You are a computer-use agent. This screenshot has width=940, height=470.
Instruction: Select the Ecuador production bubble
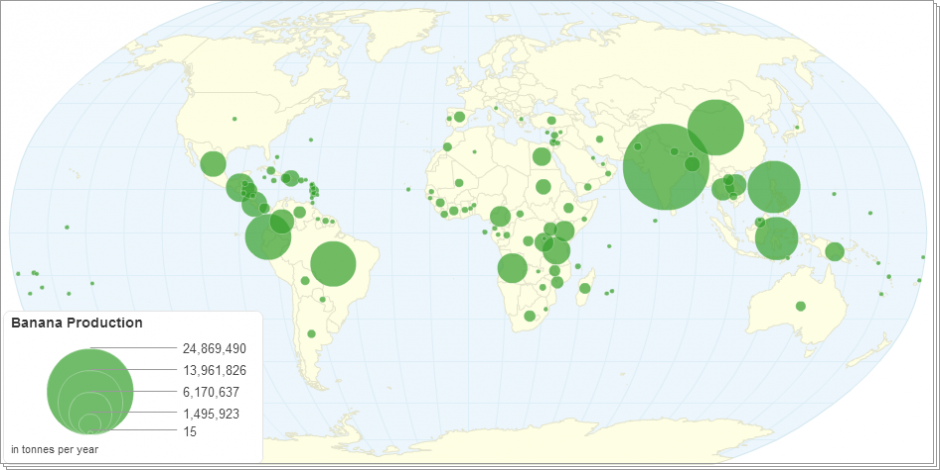point(268,238)
